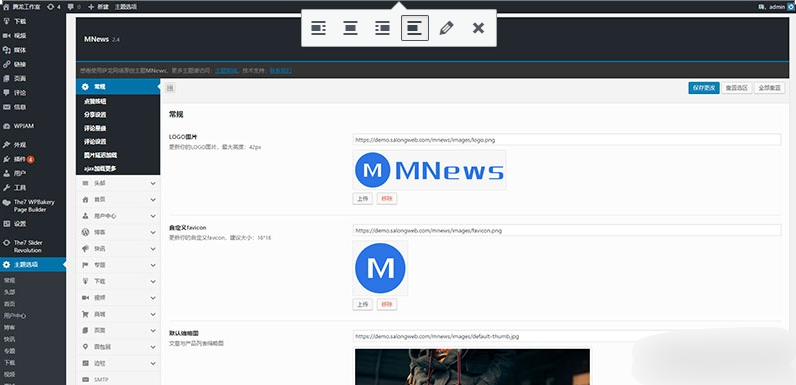Click the favicon URL input field
The image size is (796, 385).
(567, 230)
